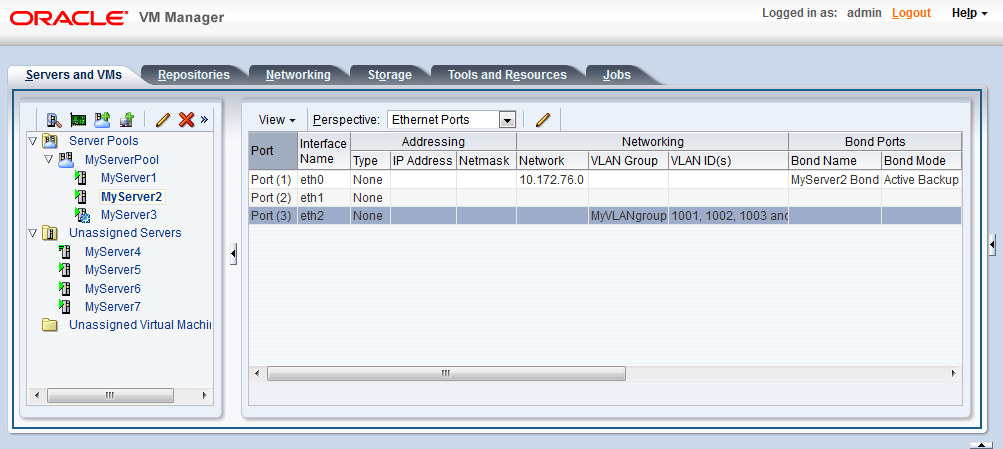1003x449 pixels.
Task: Select Unassigned Virtual Machines in the tree
Action: pyautogui.click(x=140, y=325)
